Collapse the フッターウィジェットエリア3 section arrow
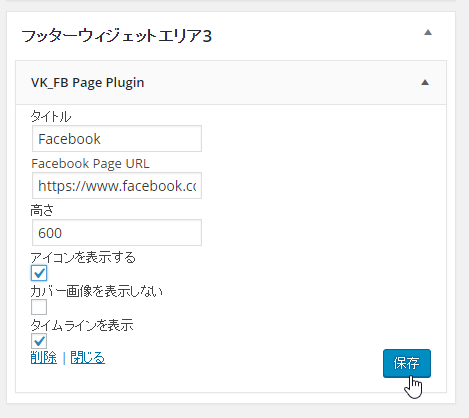The width and height of the screenshot is (469, 418). [428, 33]
